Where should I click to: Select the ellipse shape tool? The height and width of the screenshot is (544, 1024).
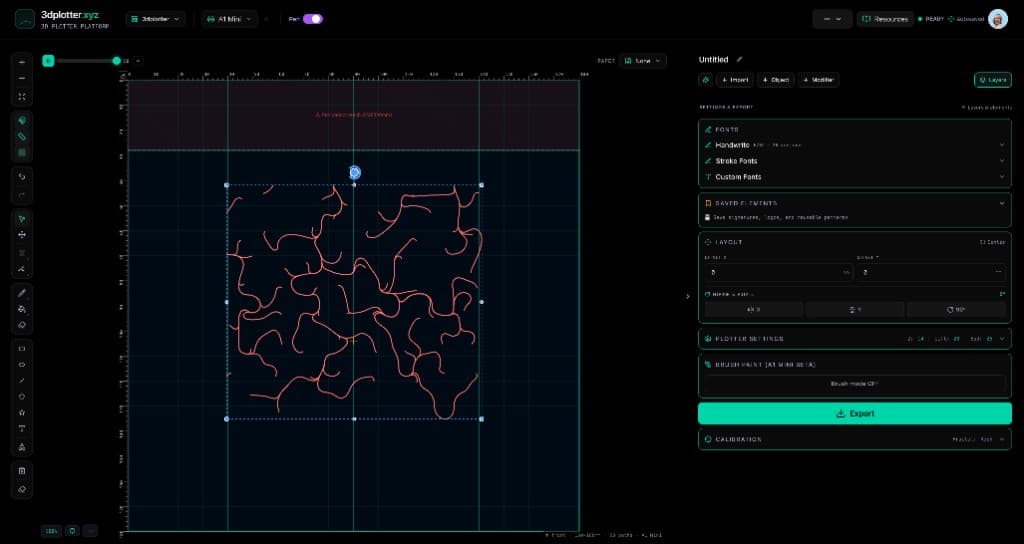click(22, 364)
